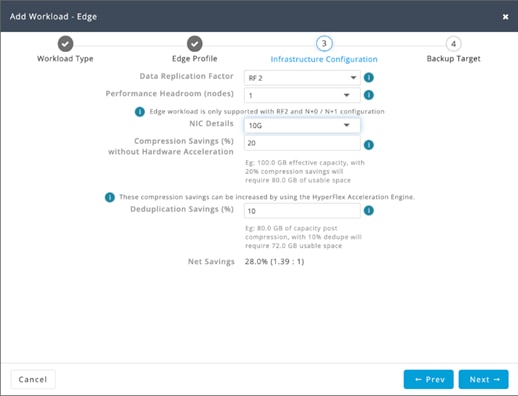Jump to Edge Profile step label

(195, 59)
